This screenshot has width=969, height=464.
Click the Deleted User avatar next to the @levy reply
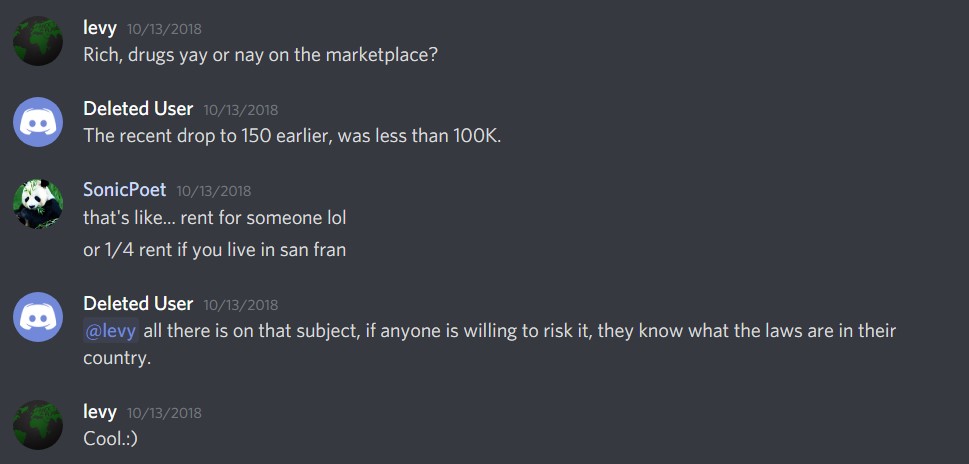click(38, 317)
